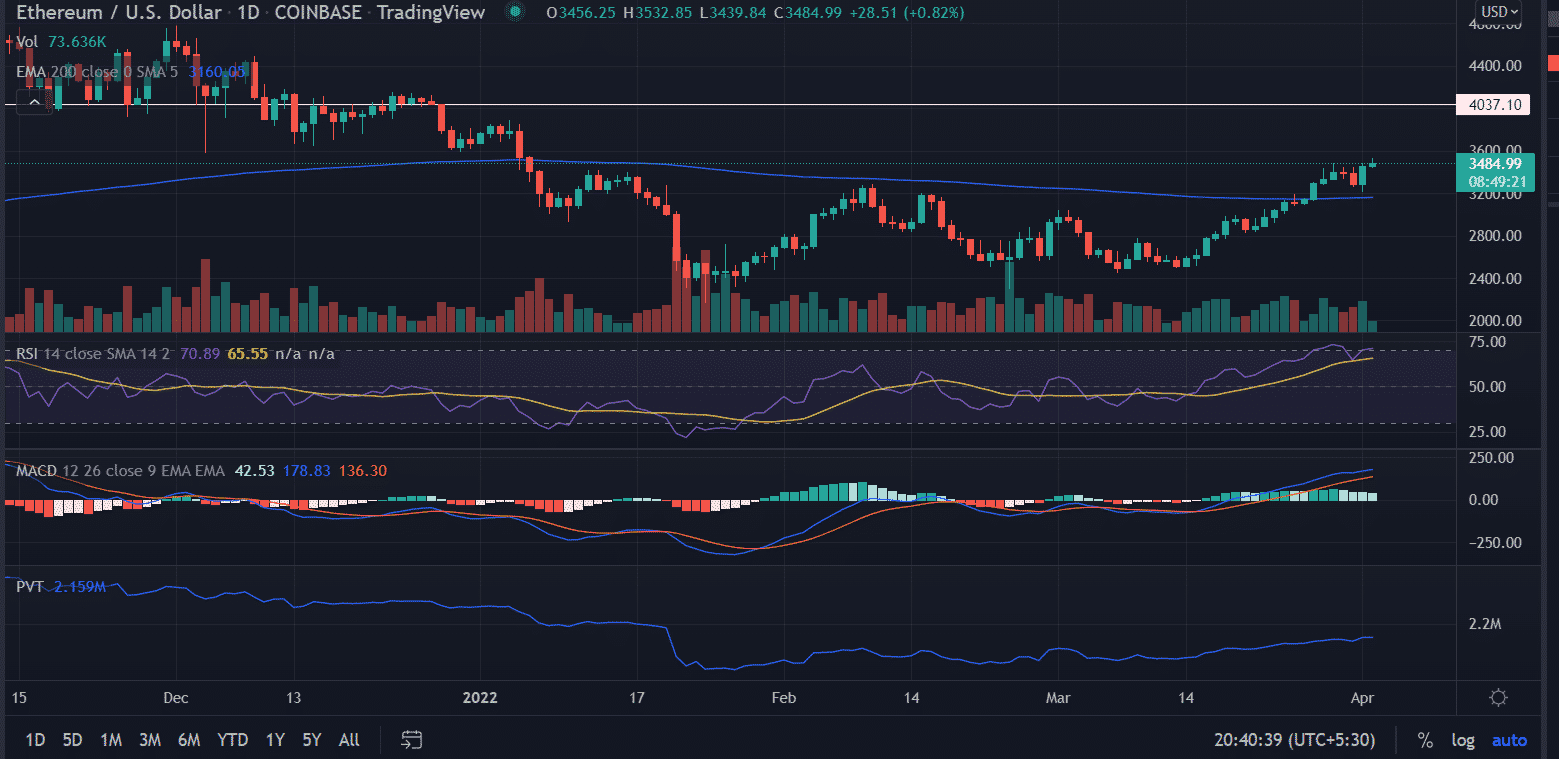Click the PVT value 2.159M

(79, 587)
